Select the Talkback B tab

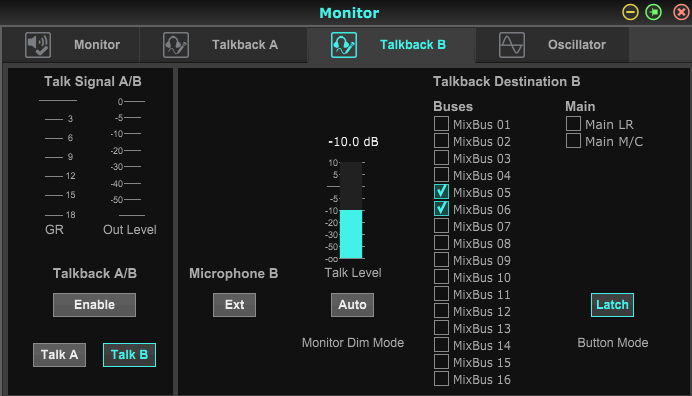click(x=391, y=45)
